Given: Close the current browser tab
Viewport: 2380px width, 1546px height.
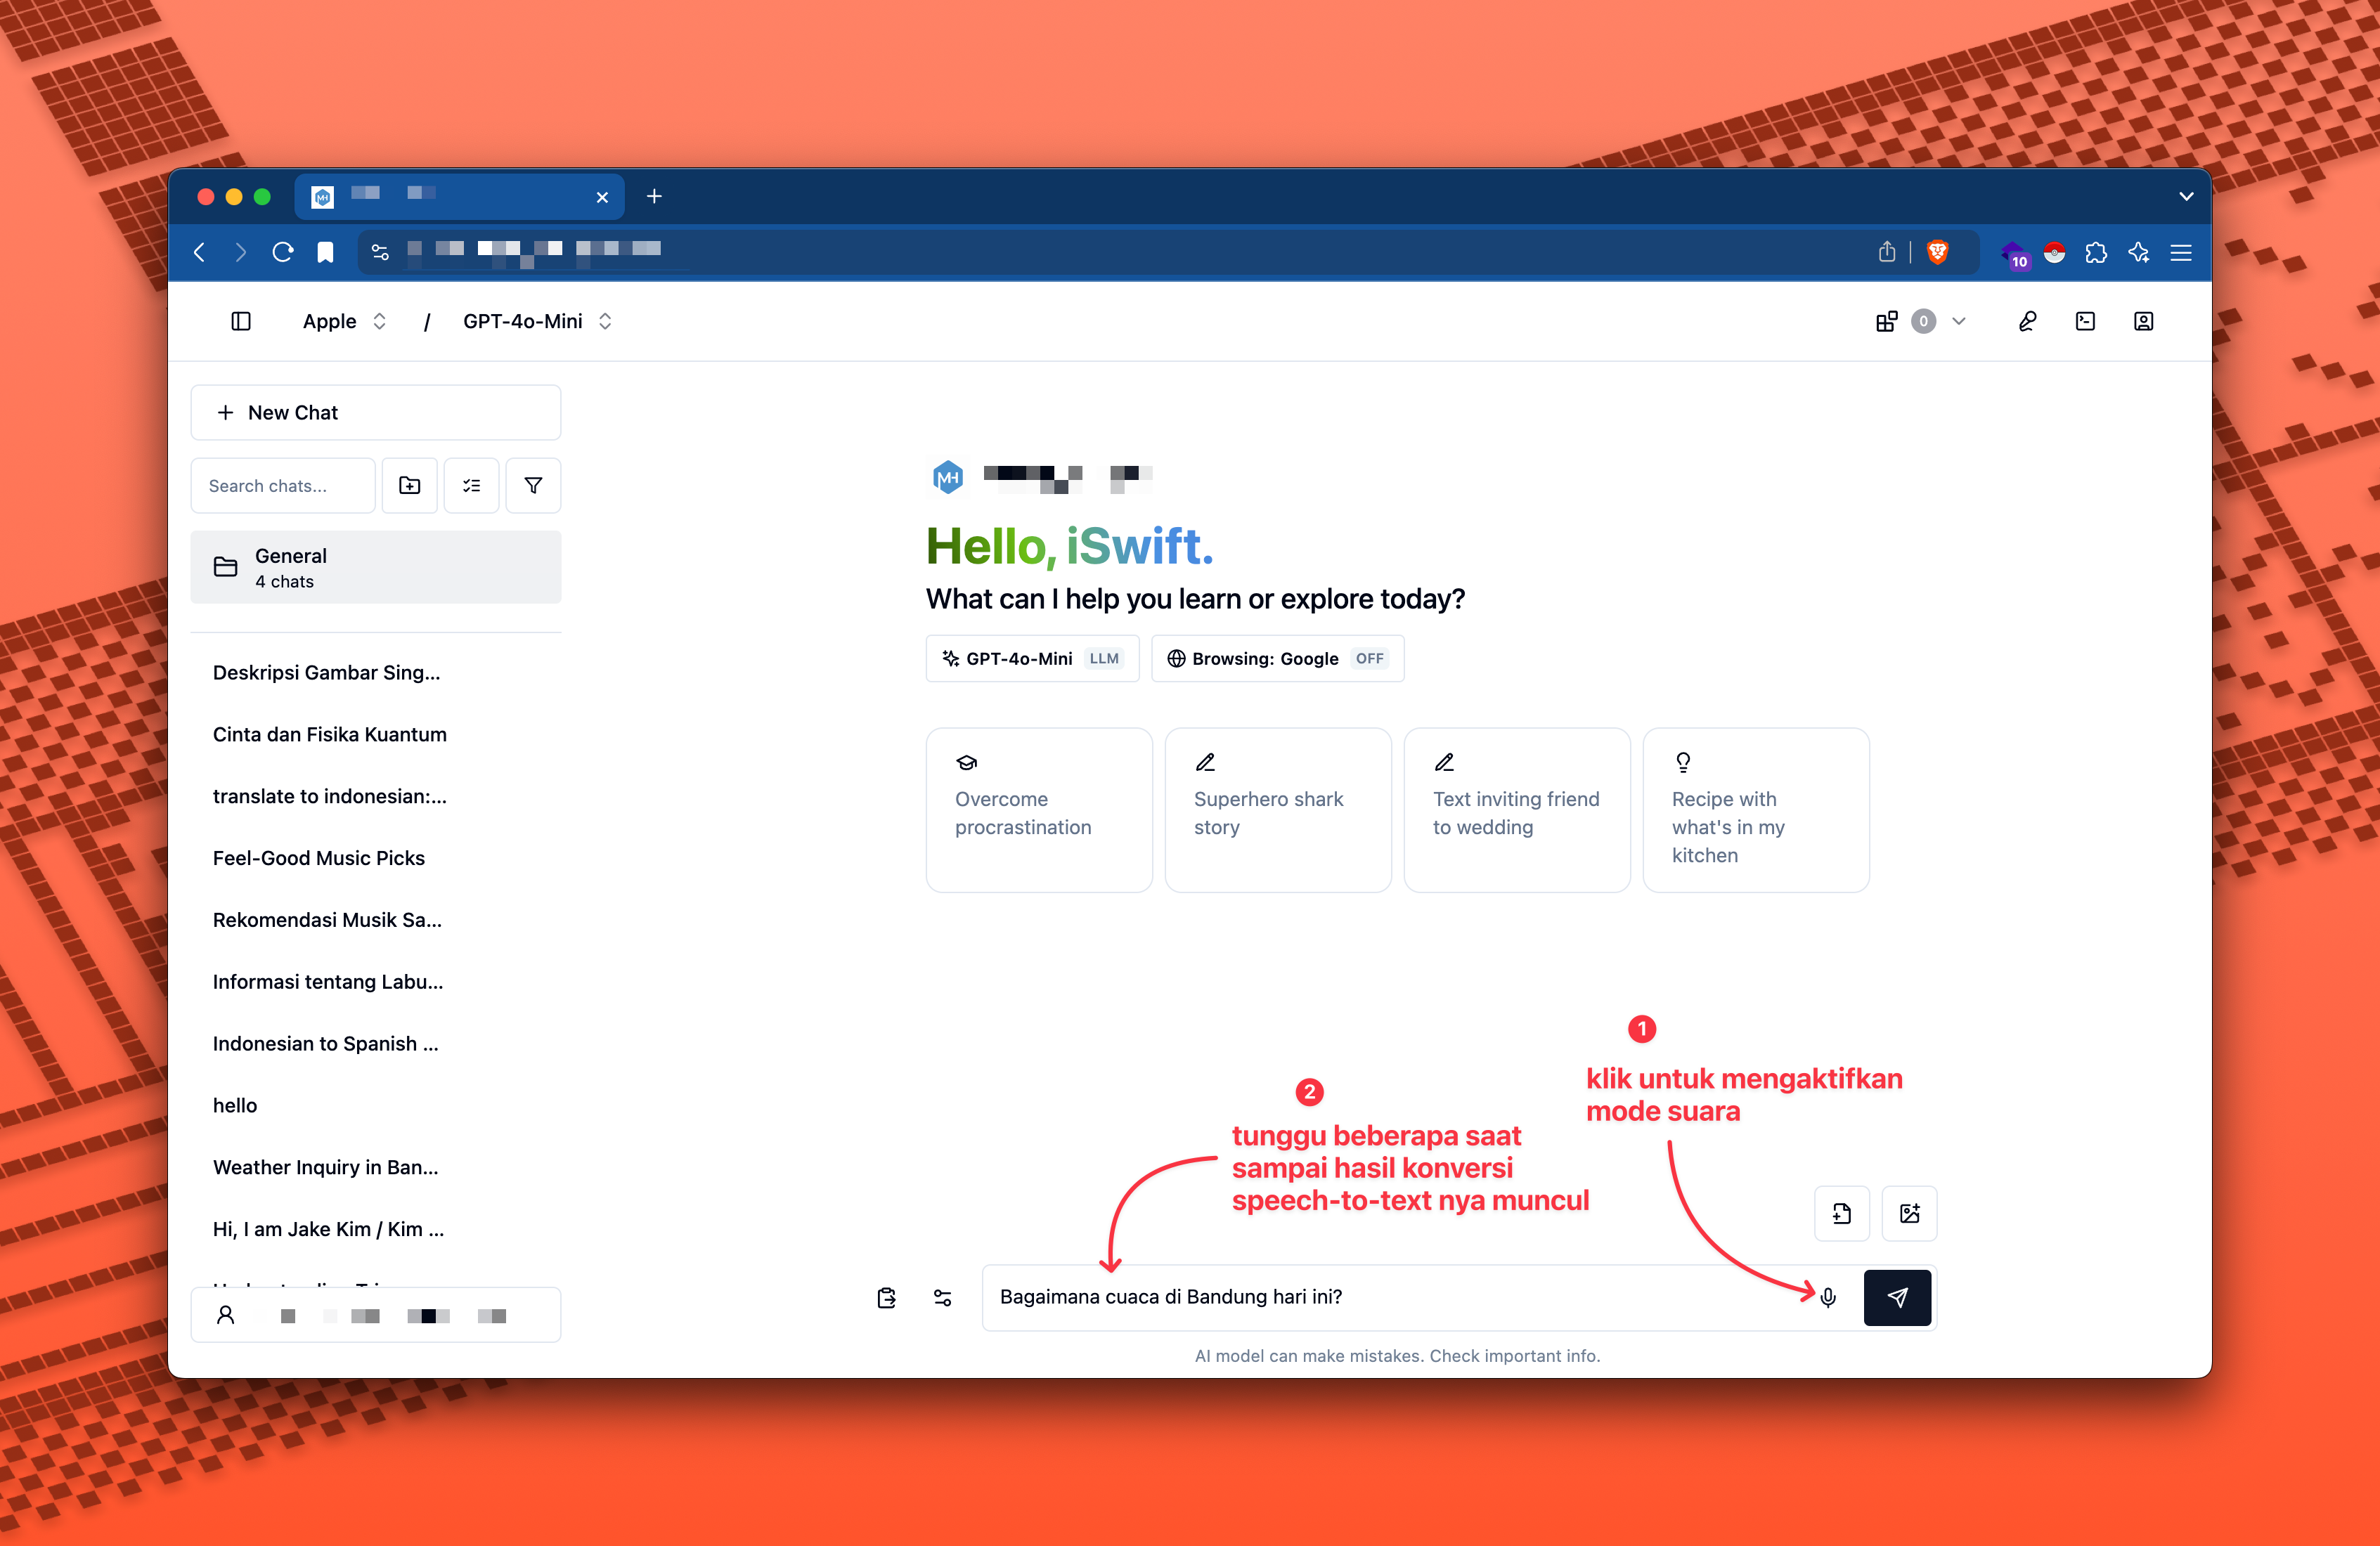Looking at the screenshot, I should coord(602,197).
